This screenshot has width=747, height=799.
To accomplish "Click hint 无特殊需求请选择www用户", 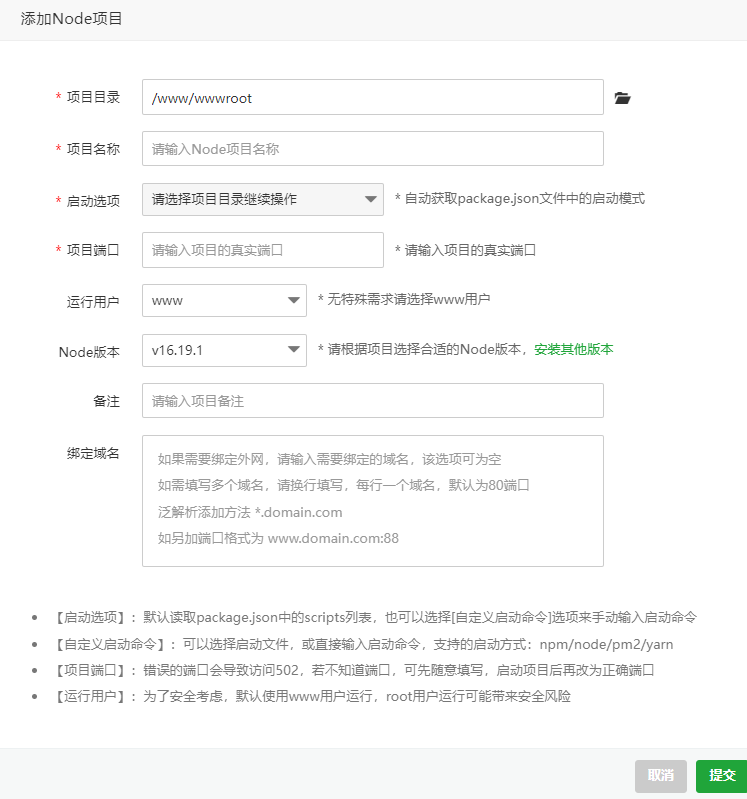I will tap(404, 299).
